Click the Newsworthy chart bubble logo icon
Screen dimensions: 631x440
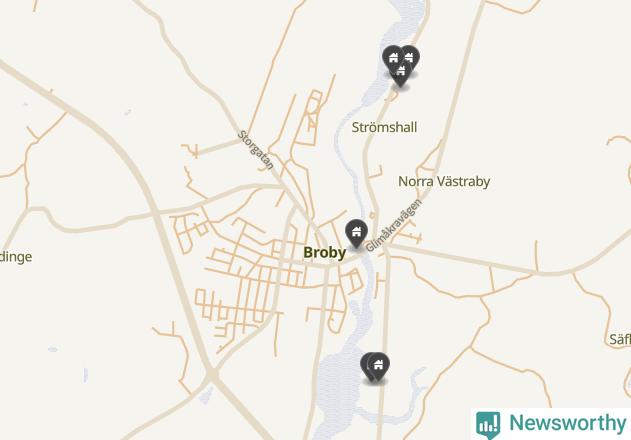coord(488,424)
